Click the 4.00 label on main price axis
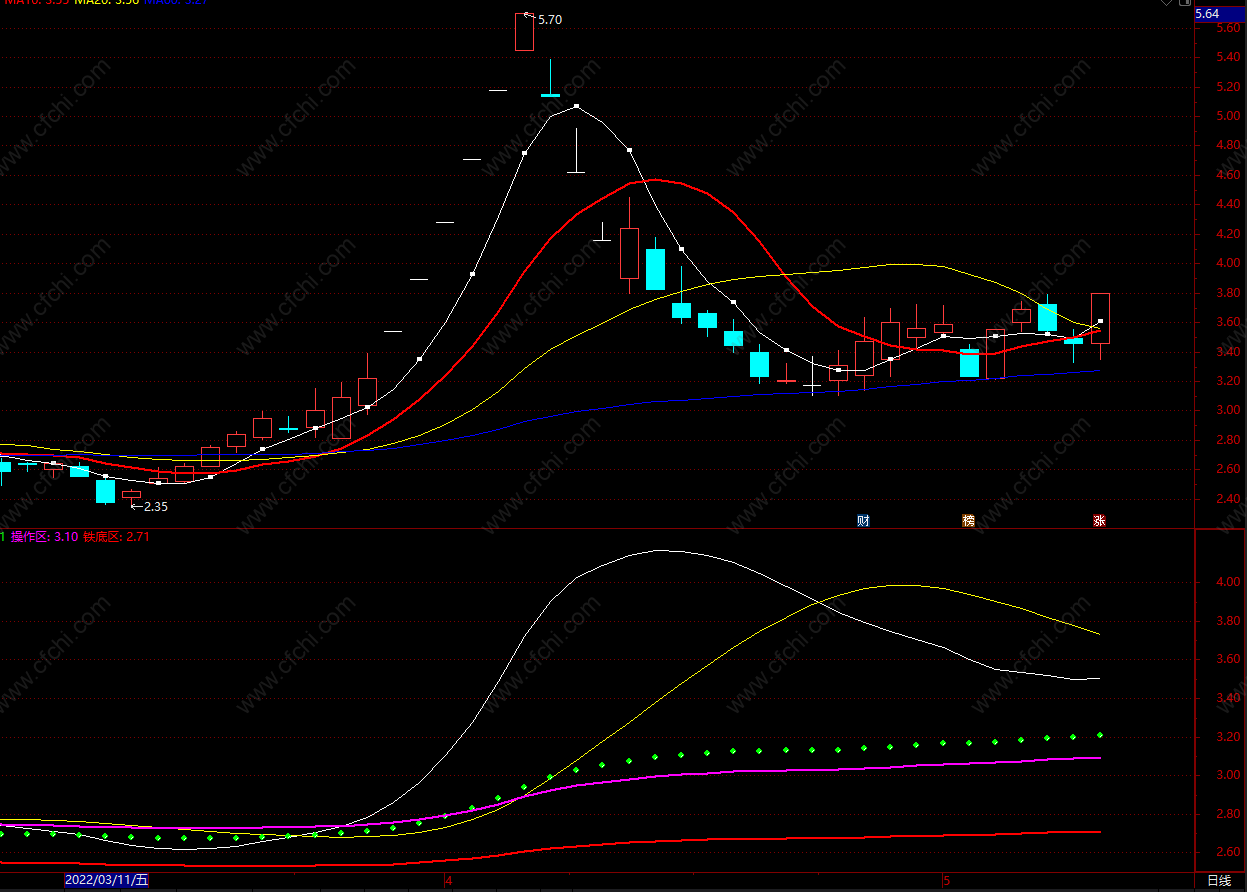The width and height of the screenshot is (1247, 892). [x=1228, y=264]
